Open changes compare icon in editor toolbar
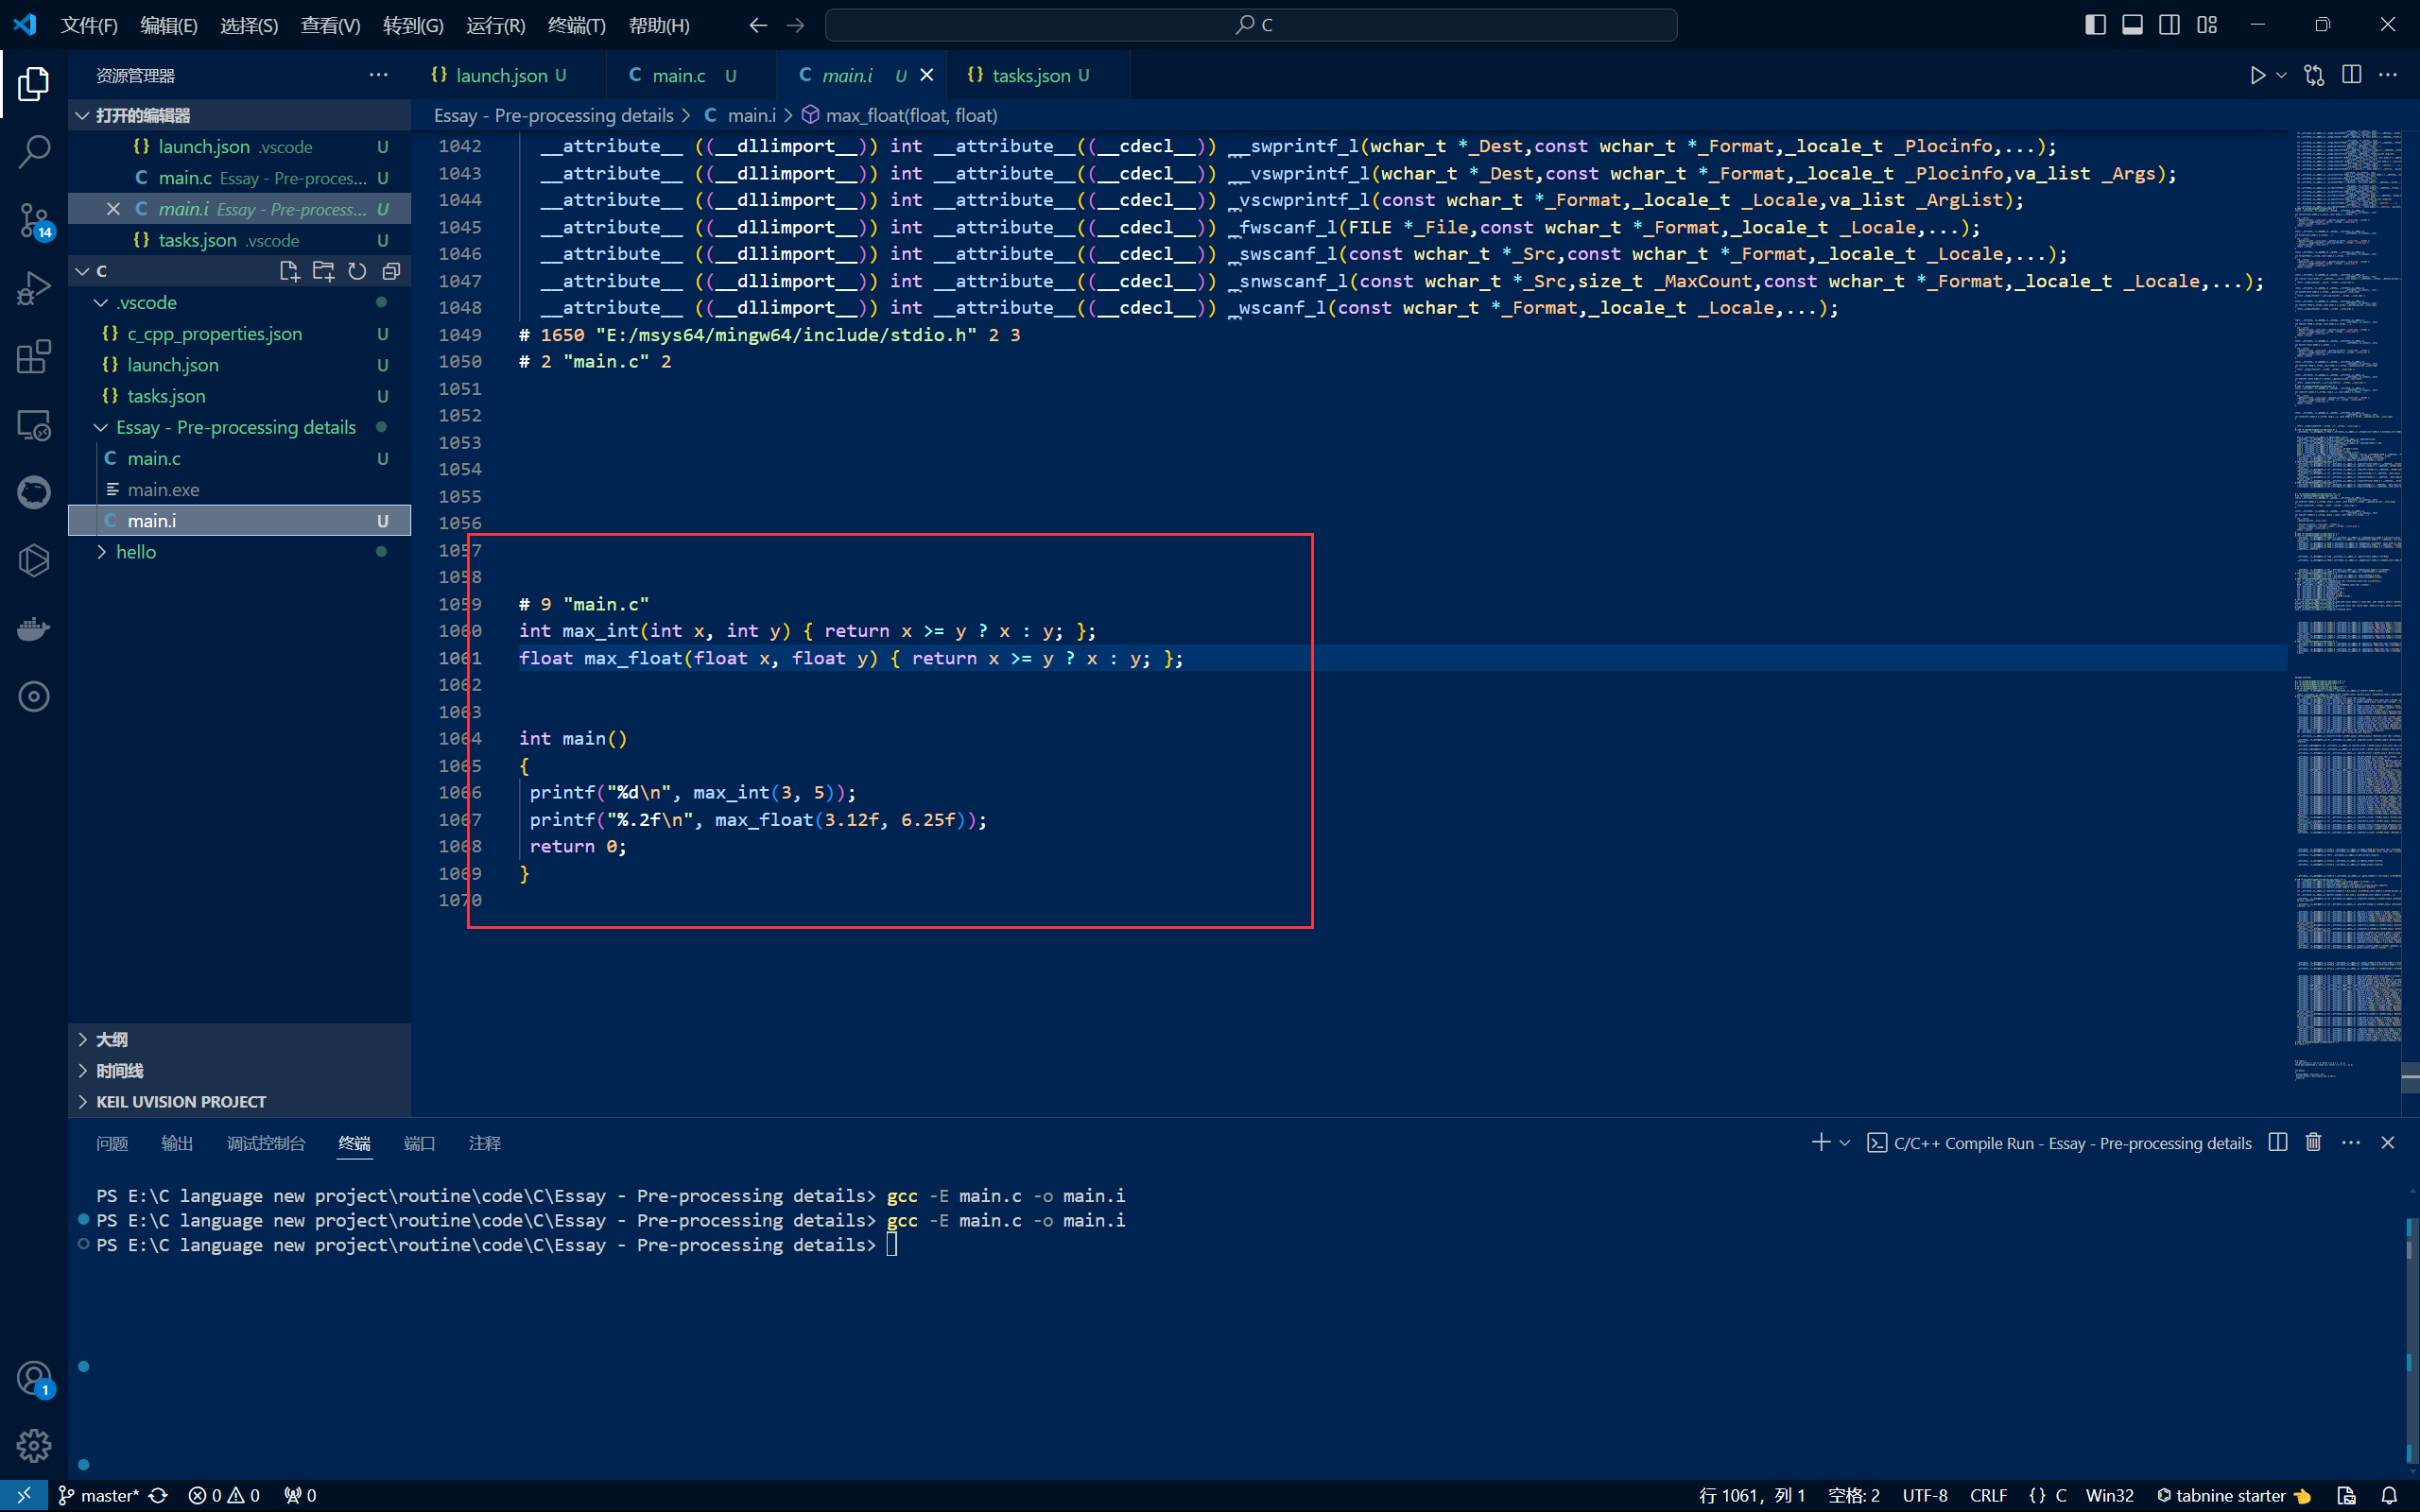This screenshot has height=1512, width=2420. (x=2314, y=75)
